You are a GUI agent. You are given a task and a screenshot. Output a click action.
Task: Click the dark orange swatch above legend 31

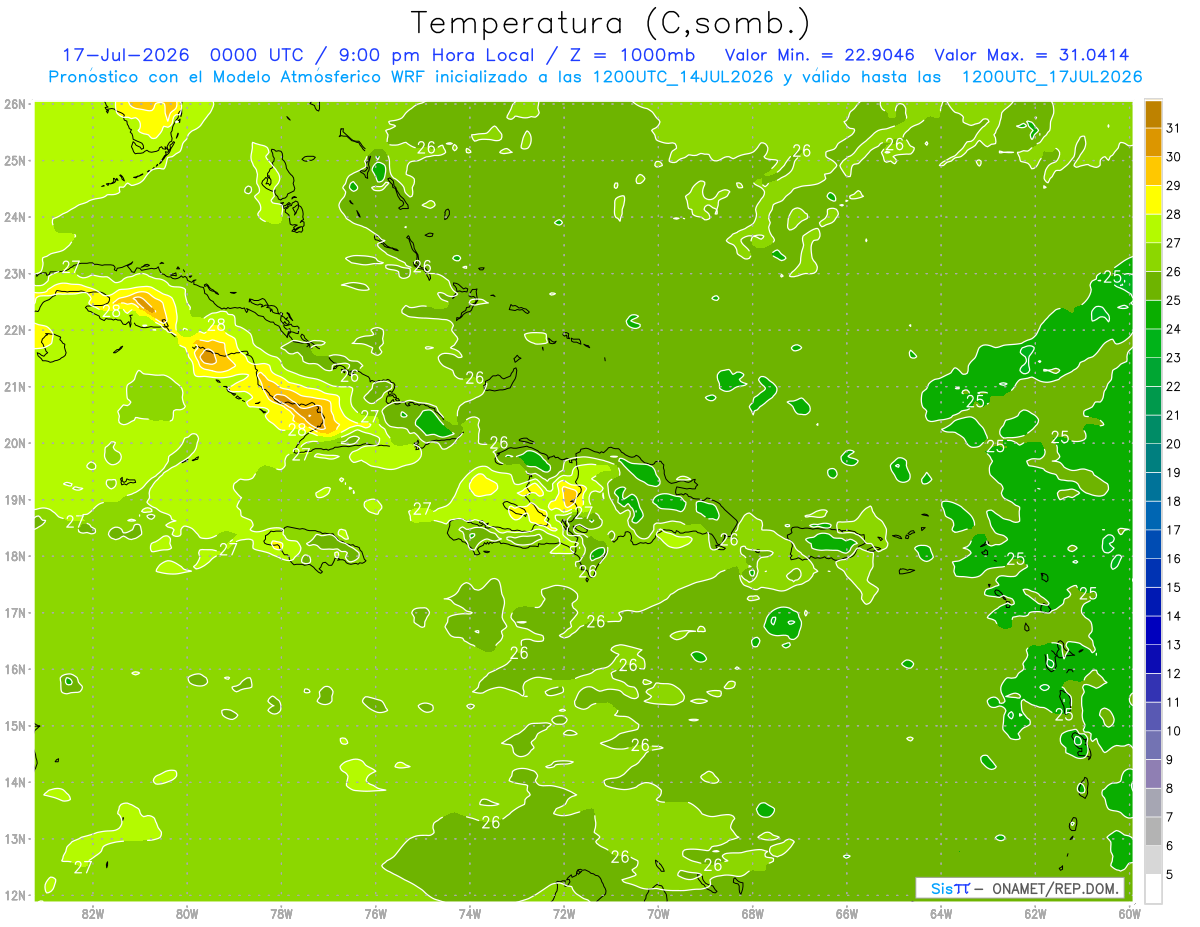1153,114
